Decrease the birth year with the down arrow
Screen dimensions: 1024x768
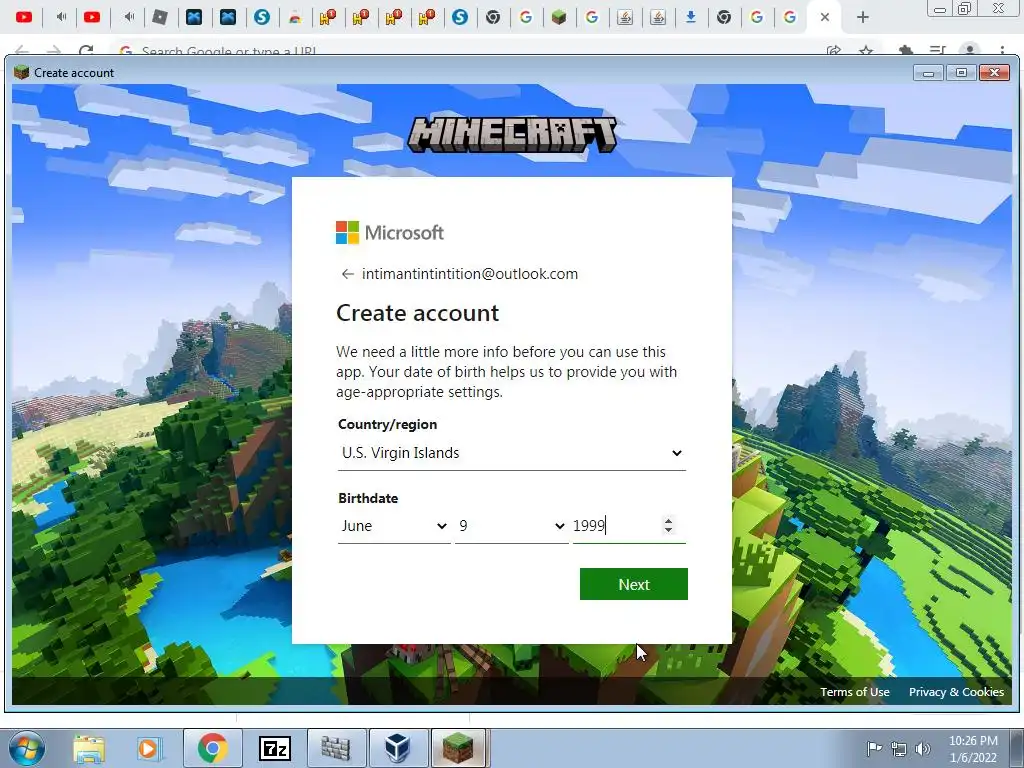[x=668, y=530]
